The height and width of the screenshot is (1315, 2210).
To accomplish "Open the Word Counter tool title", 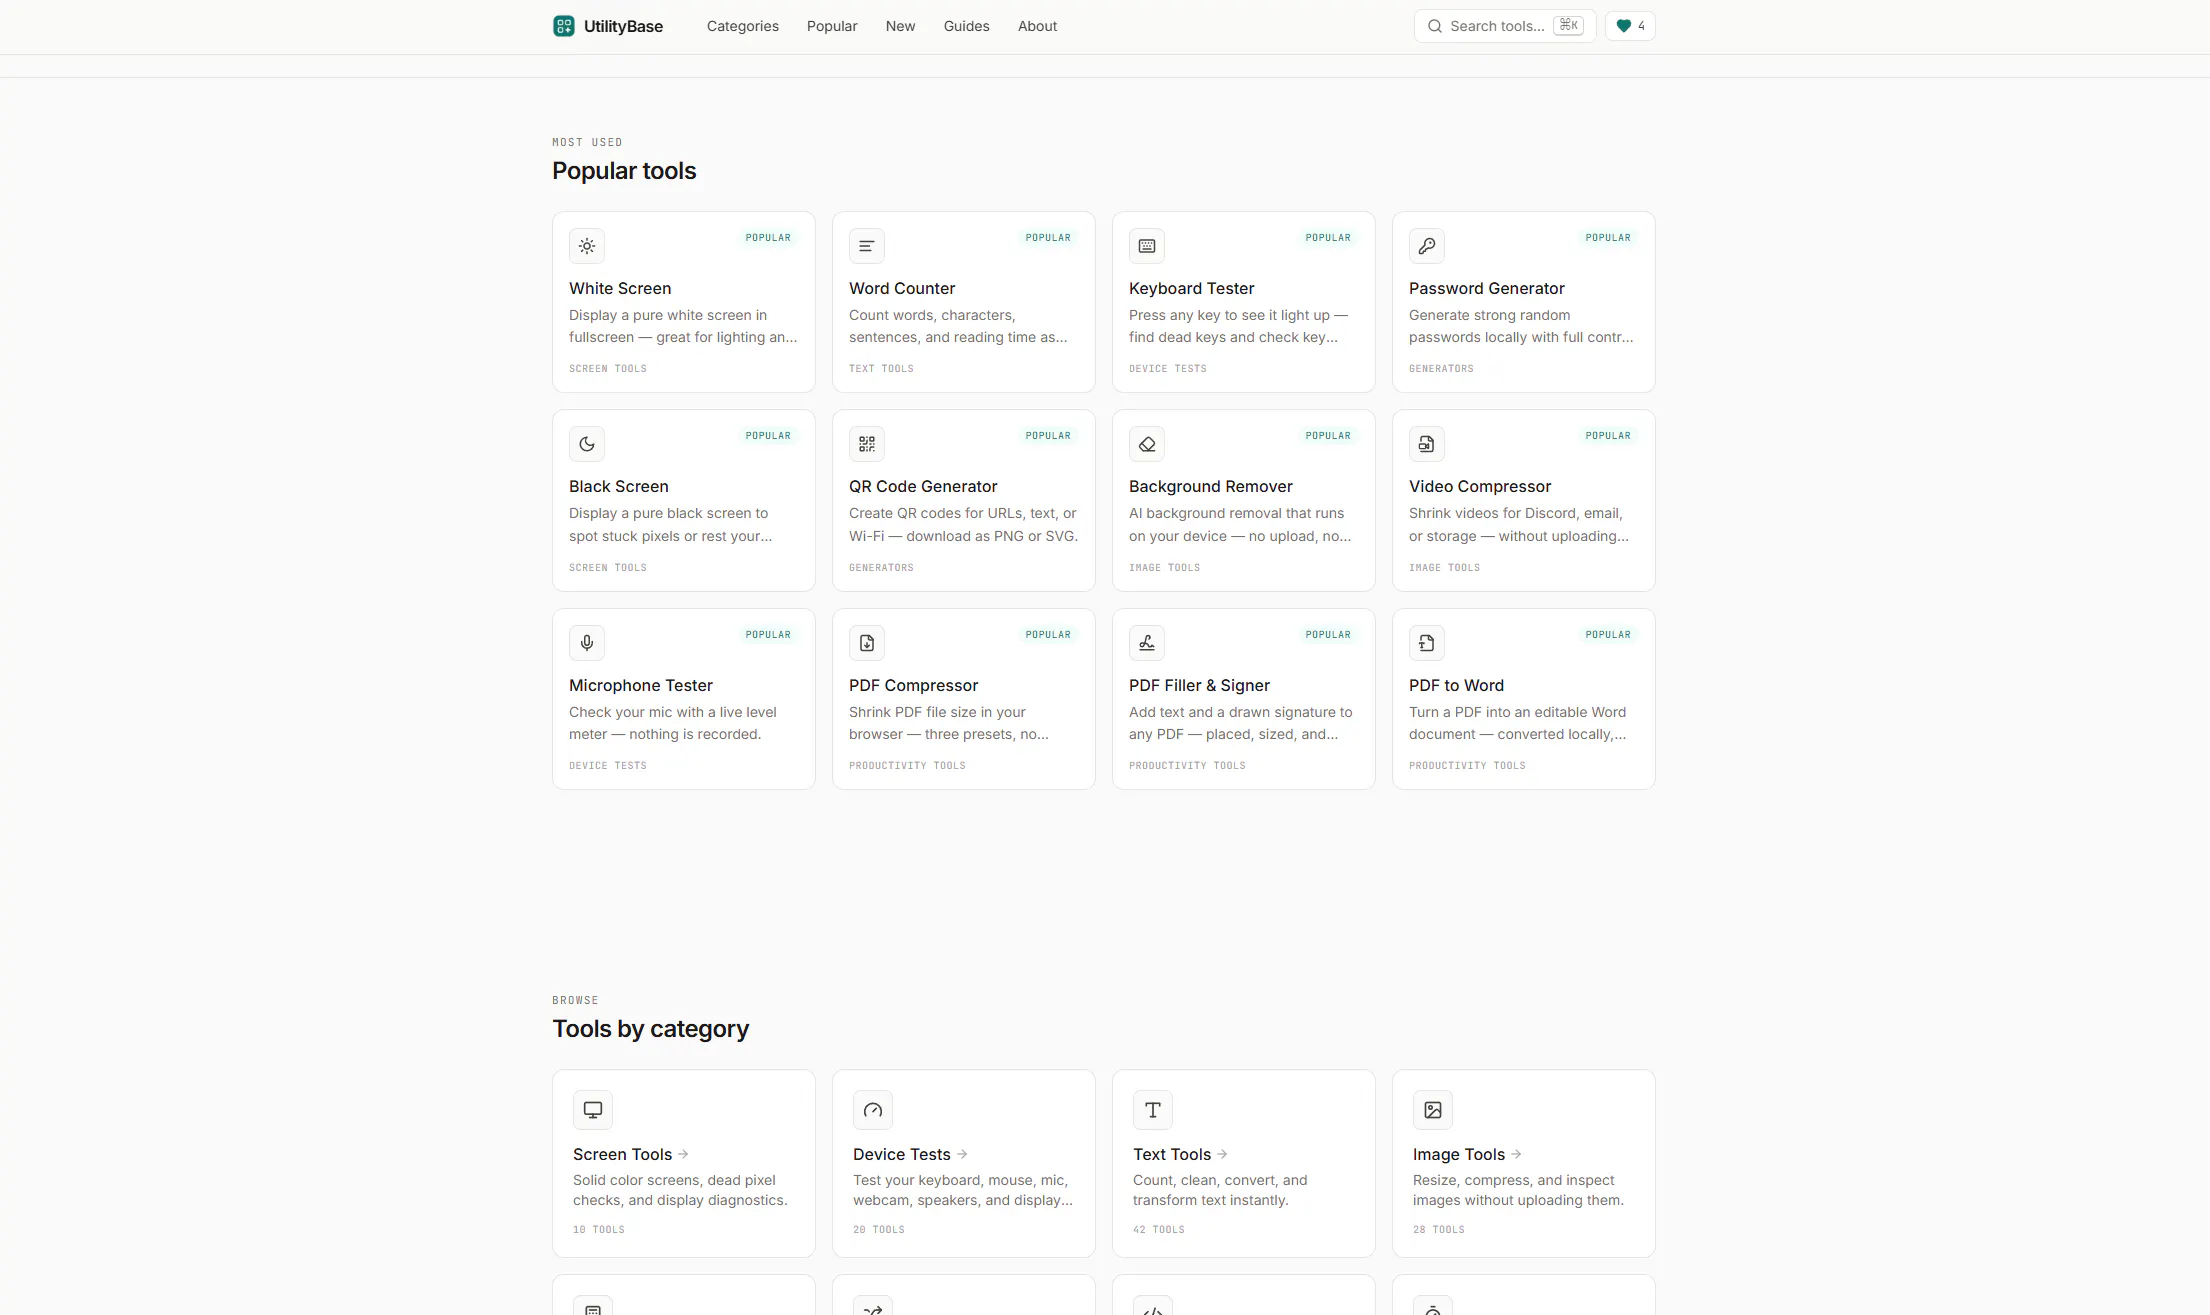I will 902,288.
